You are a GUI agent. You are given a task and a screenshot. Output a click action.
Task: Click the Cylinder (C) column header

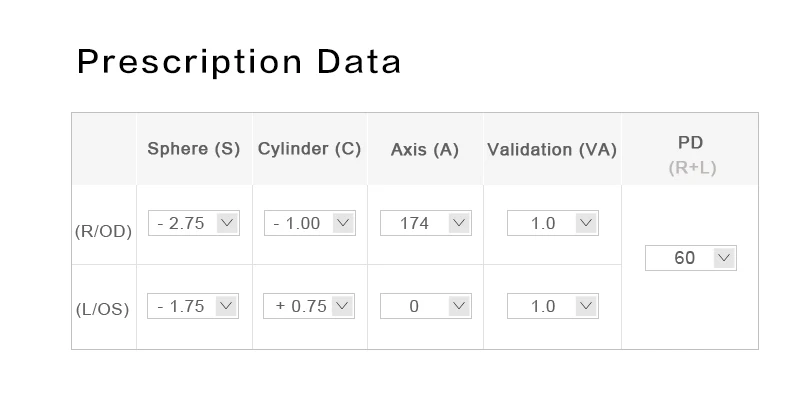click(309, 149)
